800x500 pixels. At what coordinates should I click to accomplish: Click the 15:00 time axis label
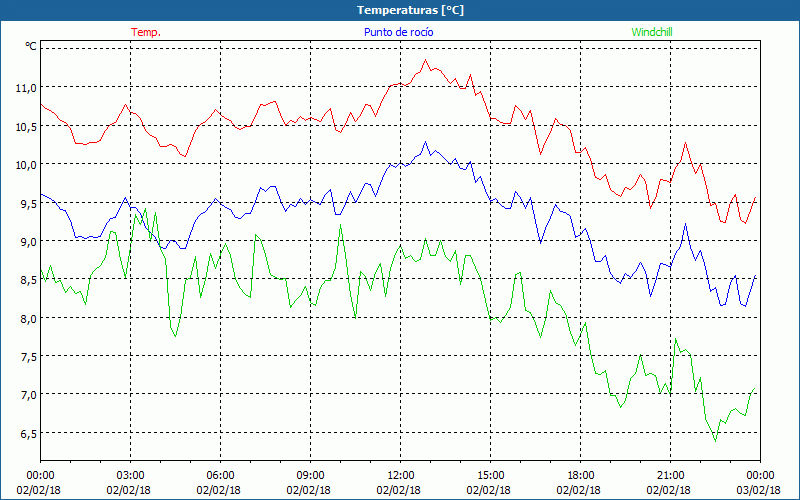click(490, 476)
